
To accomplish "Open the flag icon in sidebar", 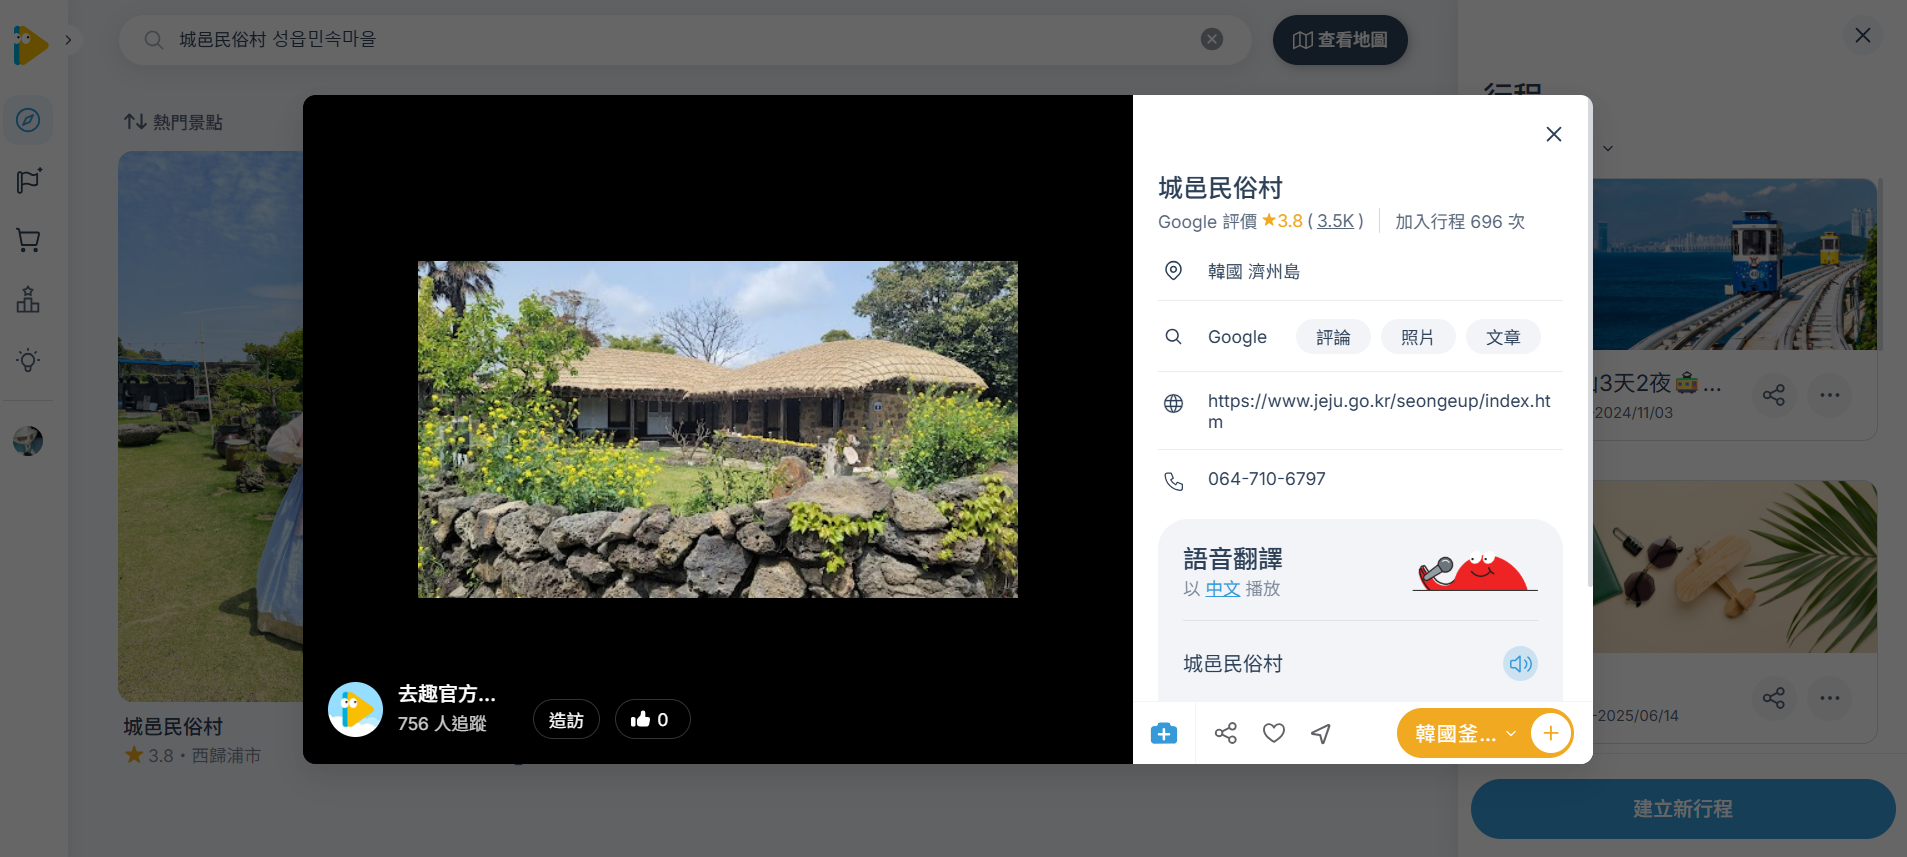I will tap(28, 180).
